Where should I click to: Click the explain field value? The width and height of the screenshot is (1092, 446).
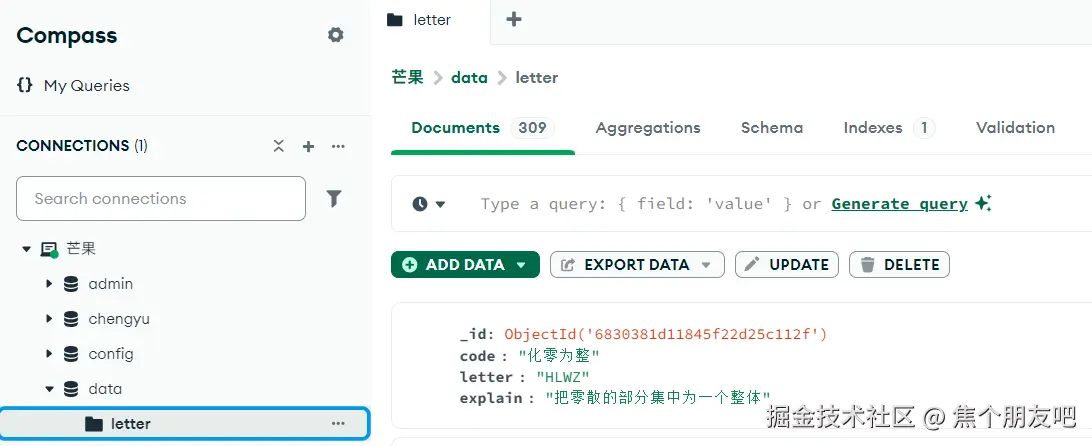pos(658,398)
